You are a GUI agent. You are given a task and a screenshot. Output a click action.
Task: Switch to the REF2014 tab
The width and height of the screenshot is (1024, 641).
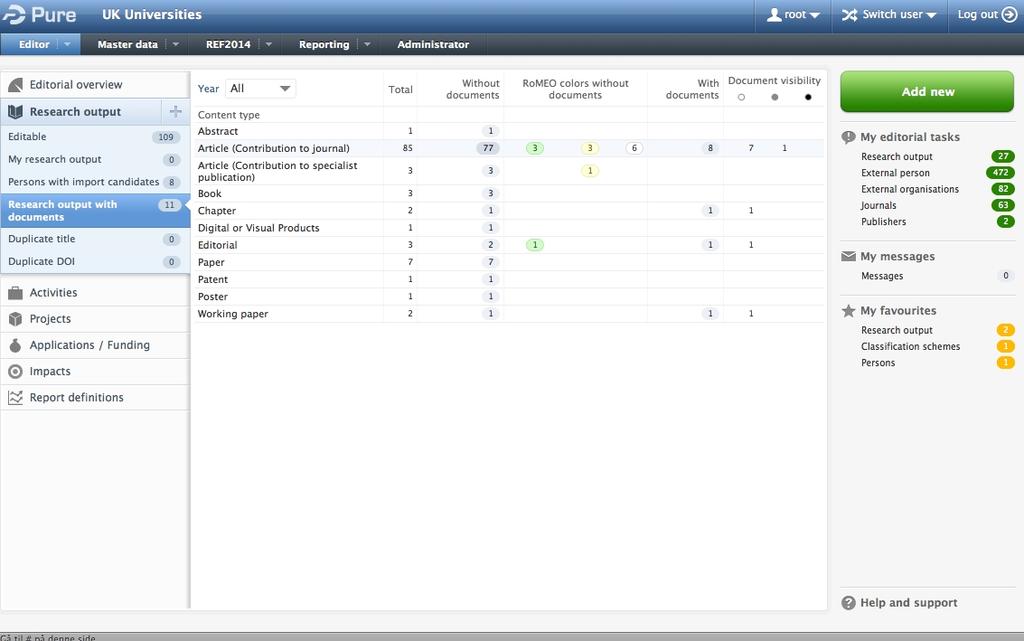click(x=228, y=44)
